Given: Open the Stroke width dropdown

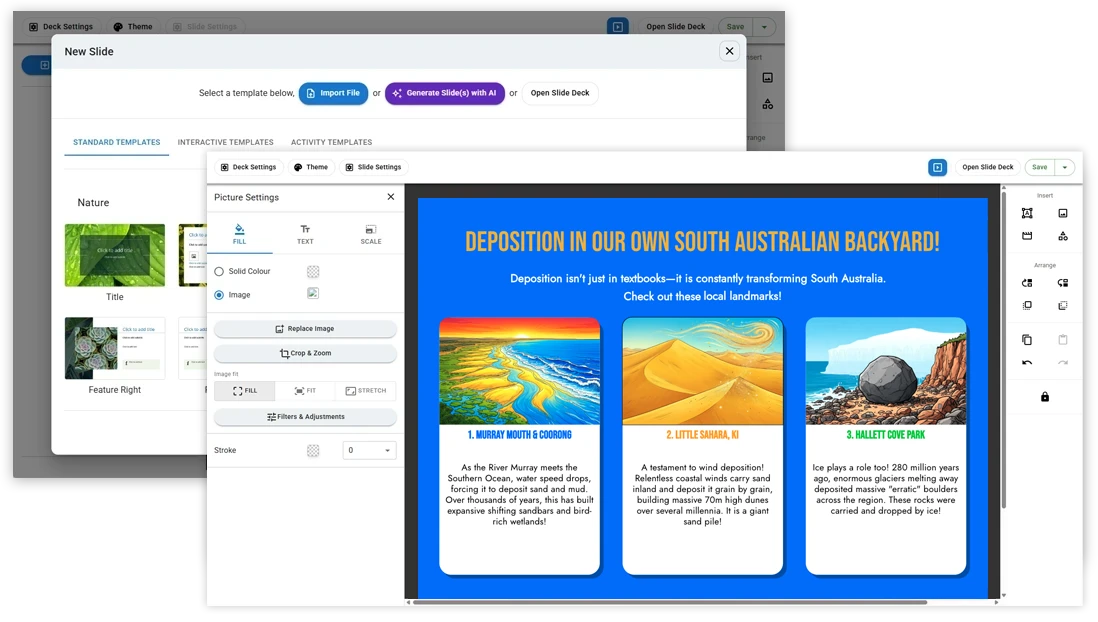Looking at the screenshot, I should (x=369, y=450).
